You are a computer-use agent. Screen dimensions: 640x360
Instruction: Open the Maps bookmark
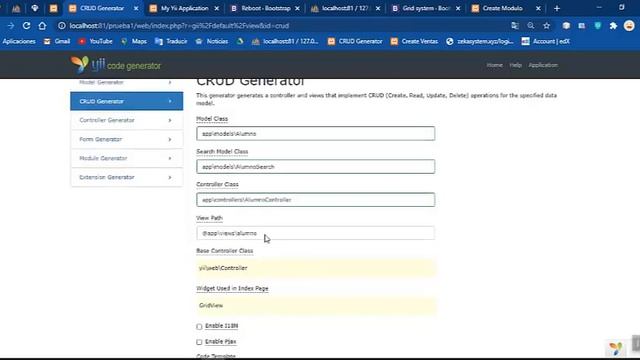tap(134, 41)
